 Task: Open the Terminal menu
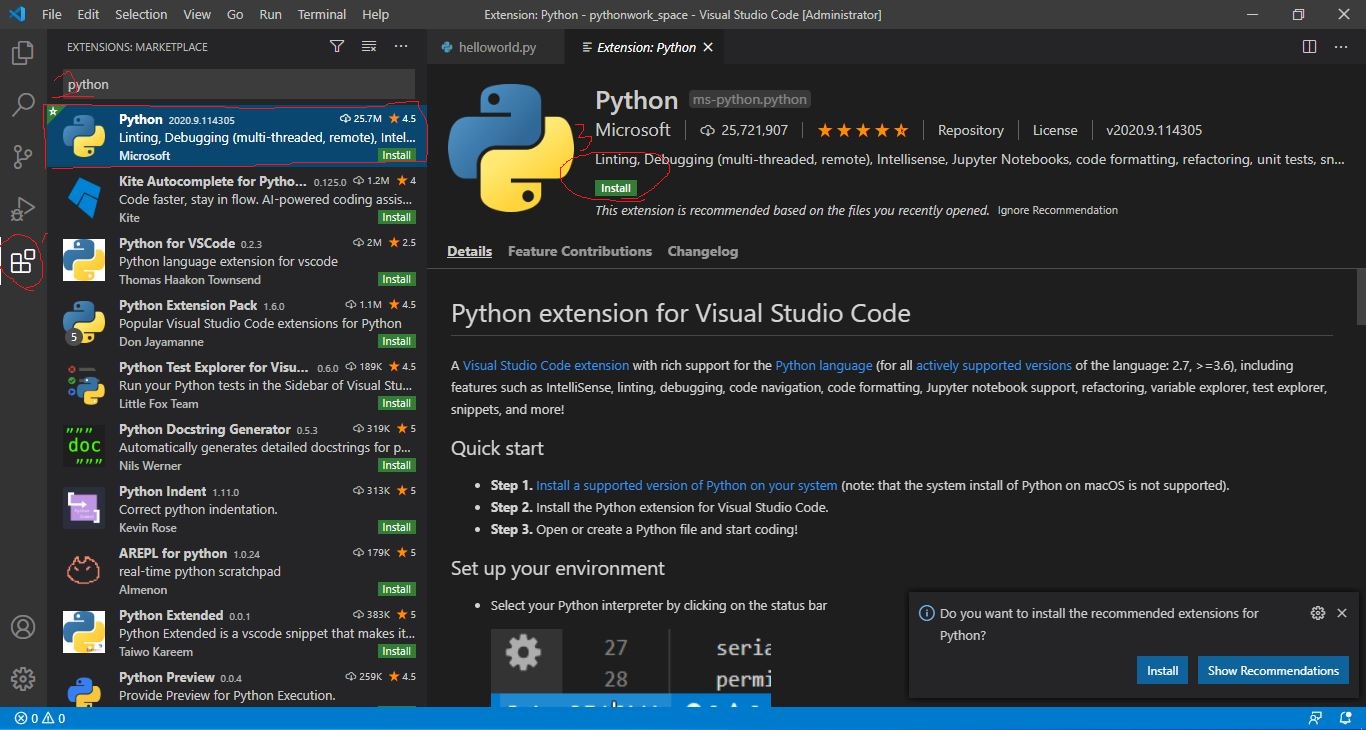click(322, 15)
